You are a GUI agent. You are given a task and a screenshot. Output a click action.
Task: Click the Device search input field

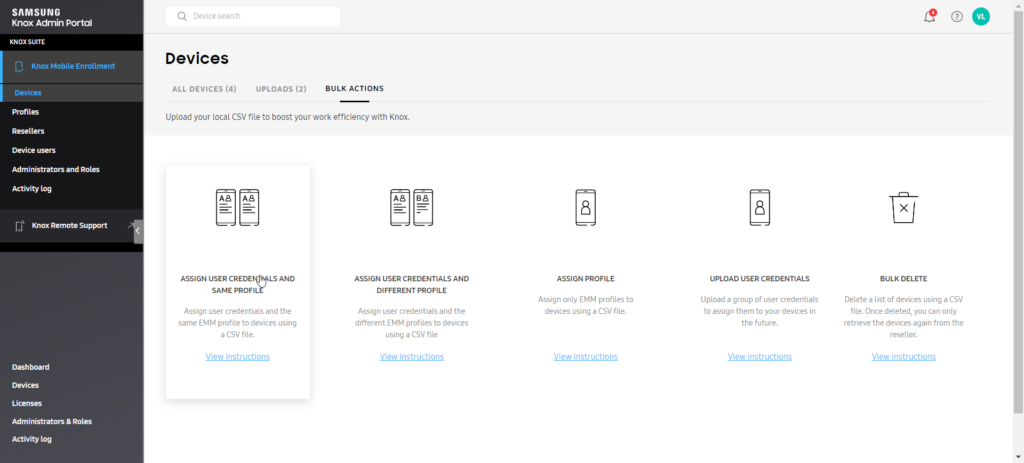(x=253, y=16)
